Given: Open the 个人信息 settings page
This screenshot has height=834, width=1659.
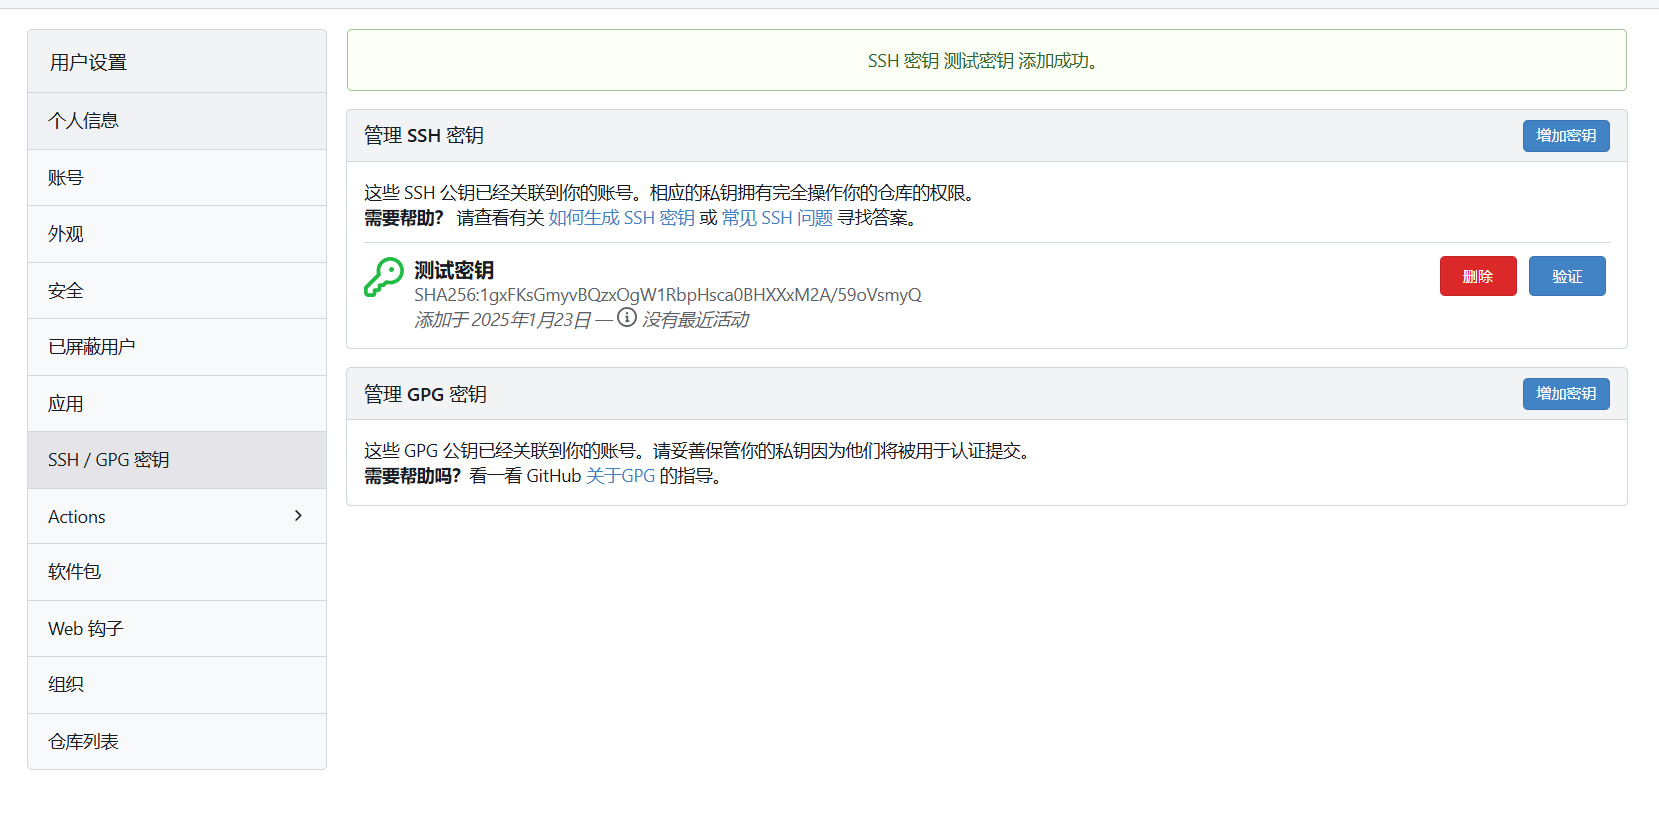Looking at the screenshot, I should pos(83,121).
